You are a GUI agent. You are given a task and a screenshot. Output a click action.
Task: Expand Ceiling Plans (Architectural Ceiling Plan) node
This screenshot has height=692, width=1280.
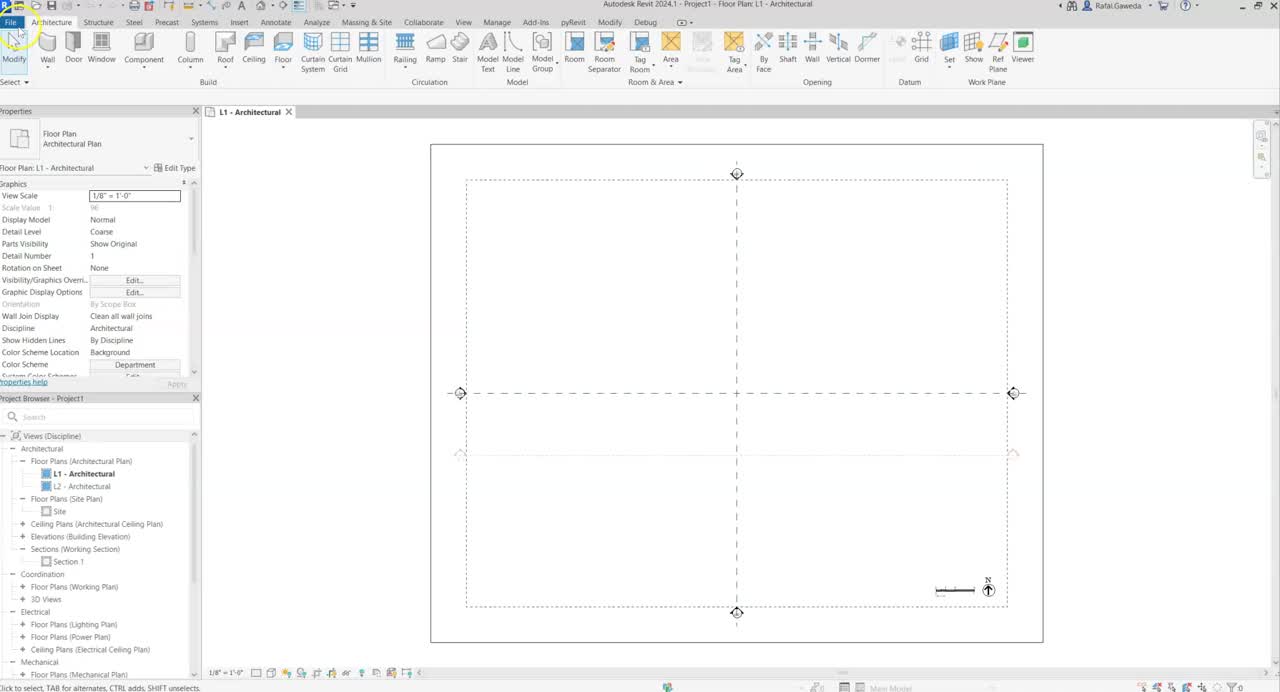pos(23,524)
